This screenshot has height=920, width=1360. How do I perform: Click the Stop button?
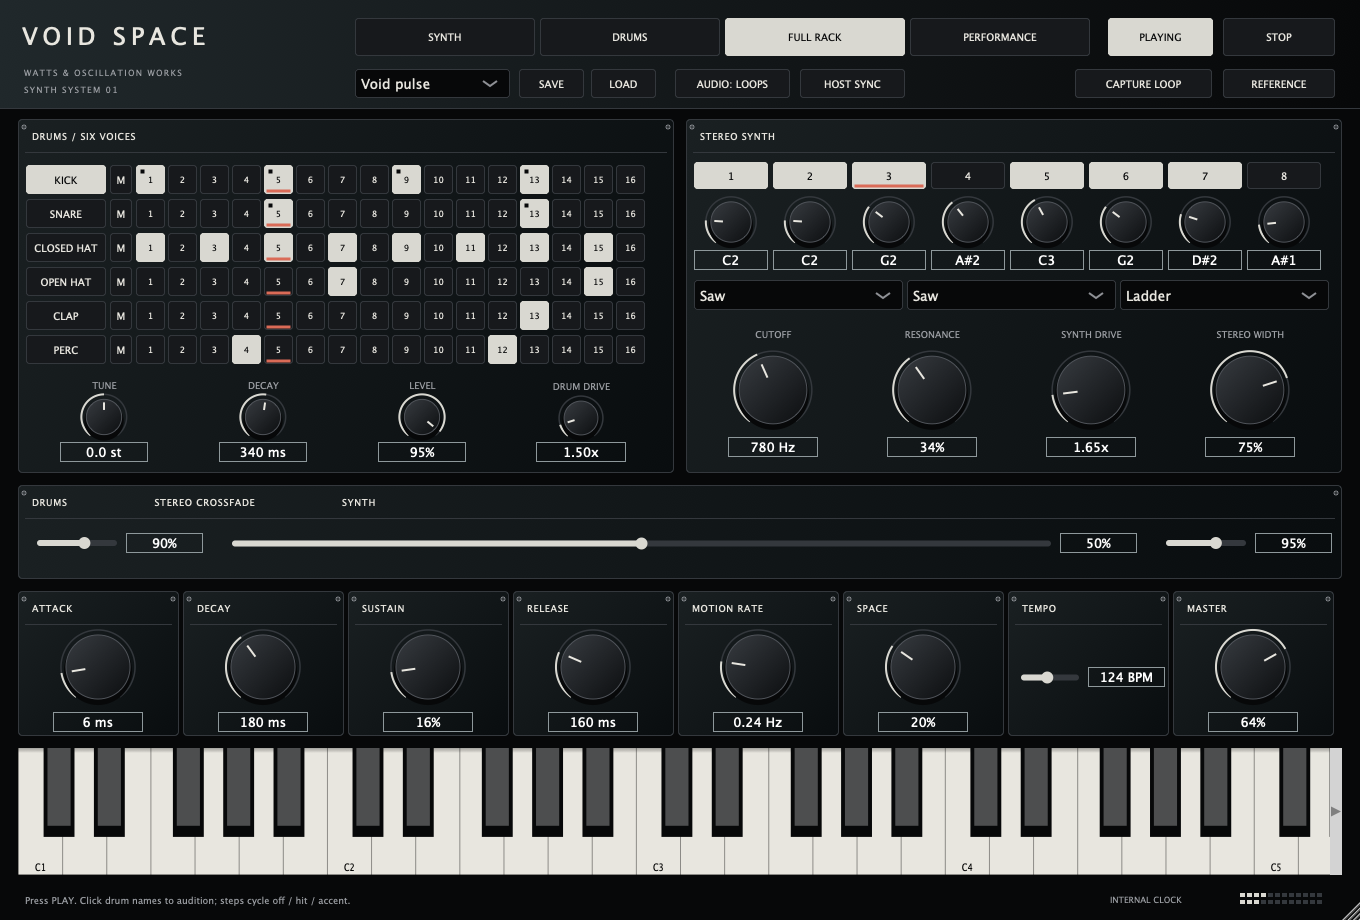coord(1279,37)
